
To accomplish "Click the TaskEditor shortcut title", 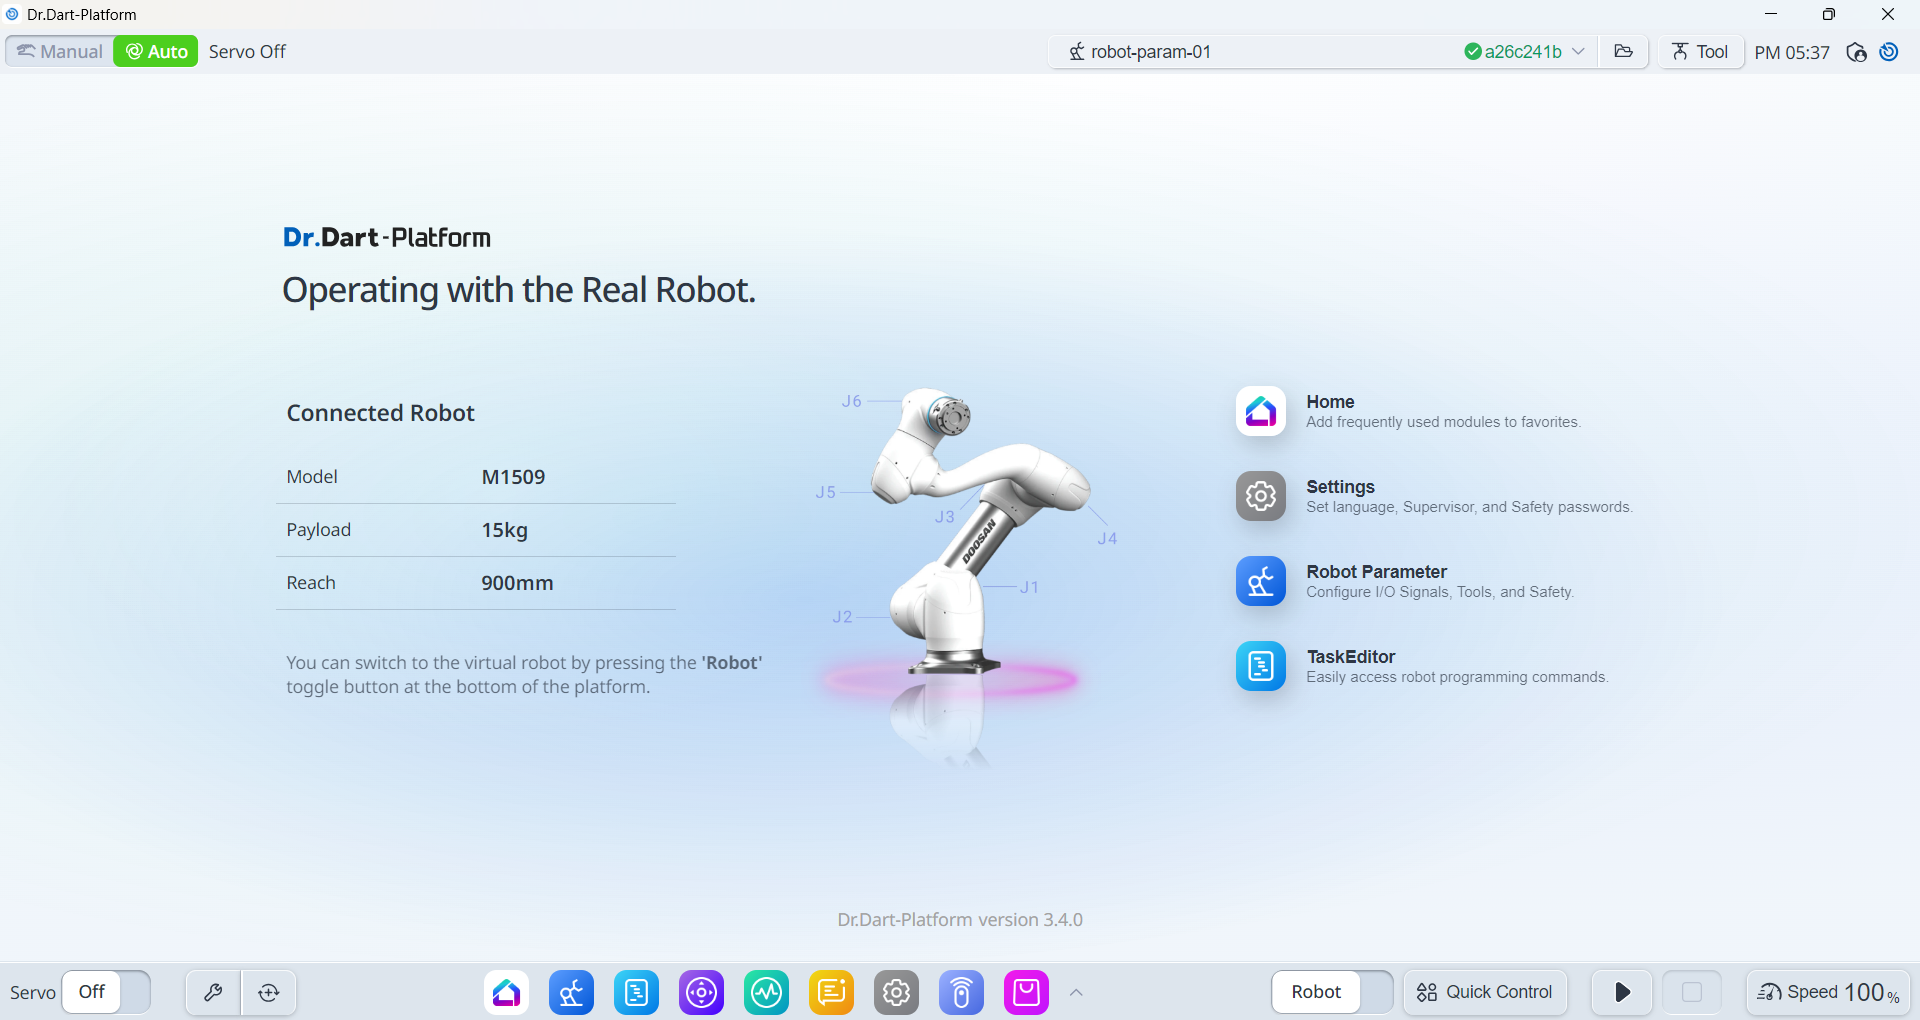I will 1350,656.
